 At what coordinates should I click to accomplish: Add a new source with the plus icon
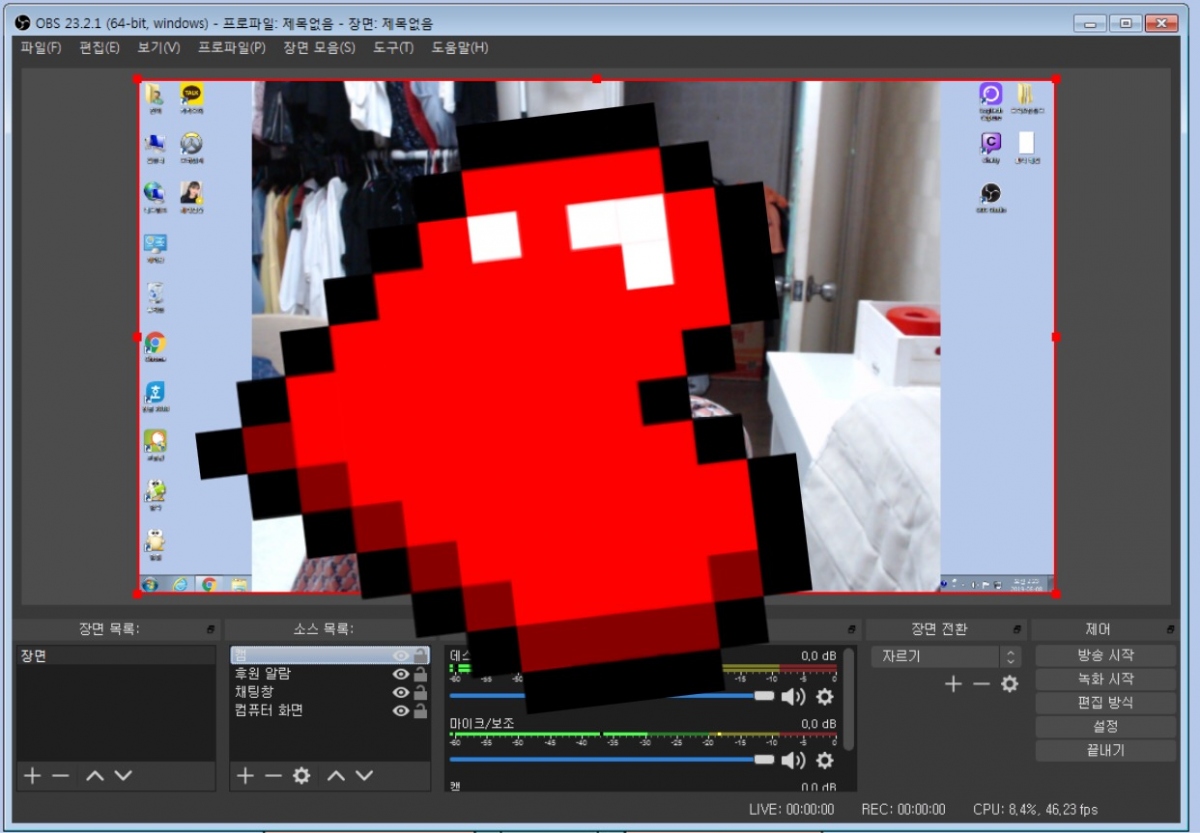(245, 776)
